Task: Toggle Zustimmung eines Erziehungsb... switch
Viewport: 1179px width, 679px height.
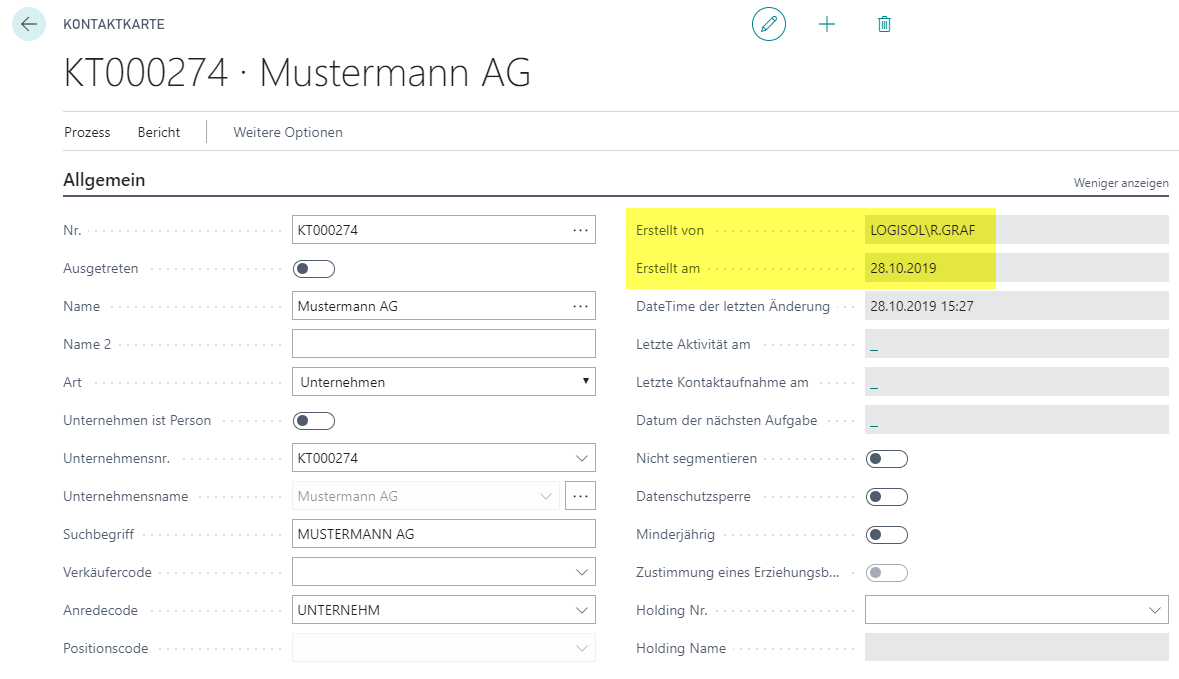Action: point(887,573)
